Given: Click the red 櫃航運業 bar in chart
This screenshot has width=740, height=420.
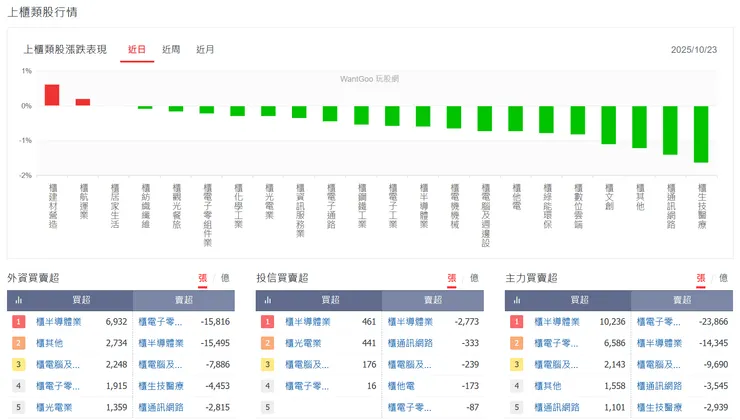Looking at the screenshot, I should pos(83,102).
